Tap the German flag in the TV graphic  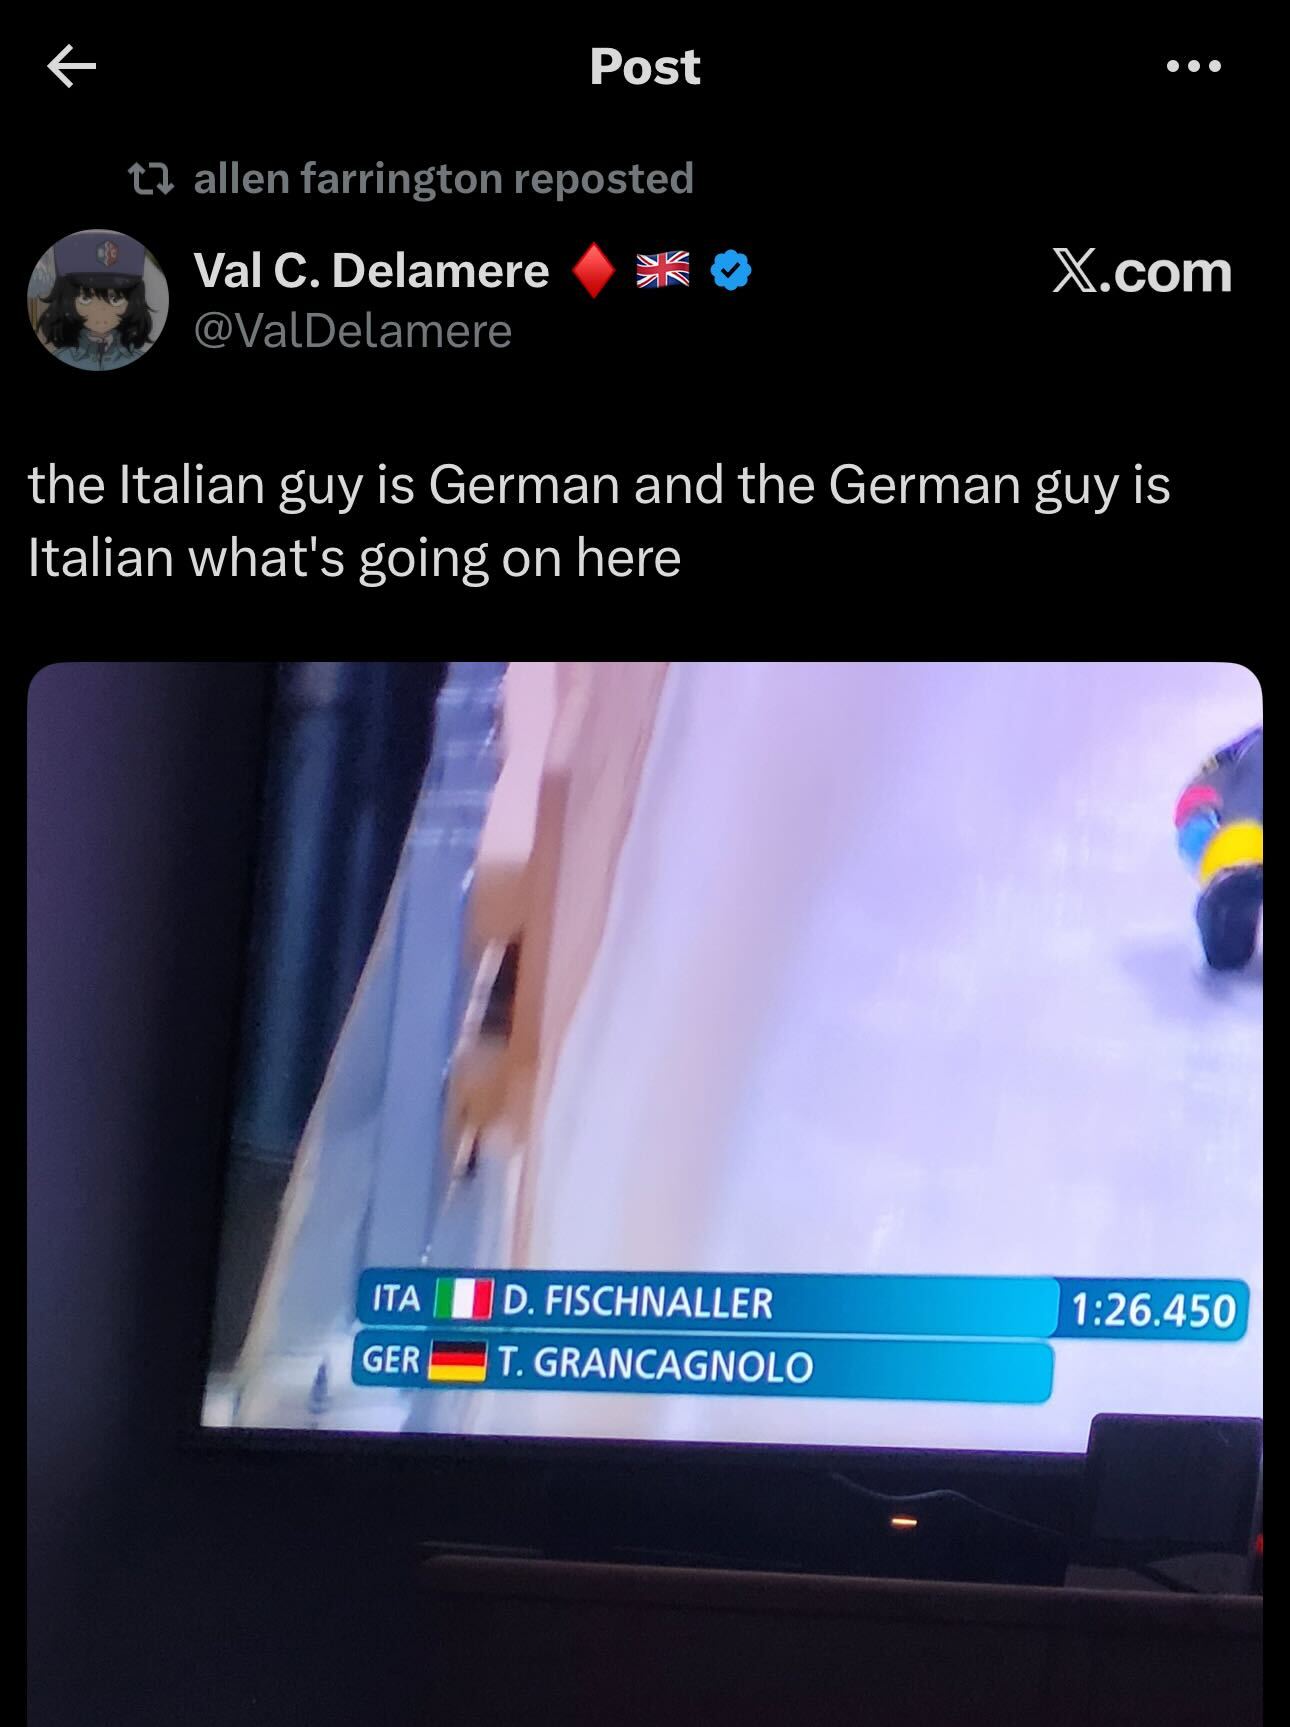457,1361
